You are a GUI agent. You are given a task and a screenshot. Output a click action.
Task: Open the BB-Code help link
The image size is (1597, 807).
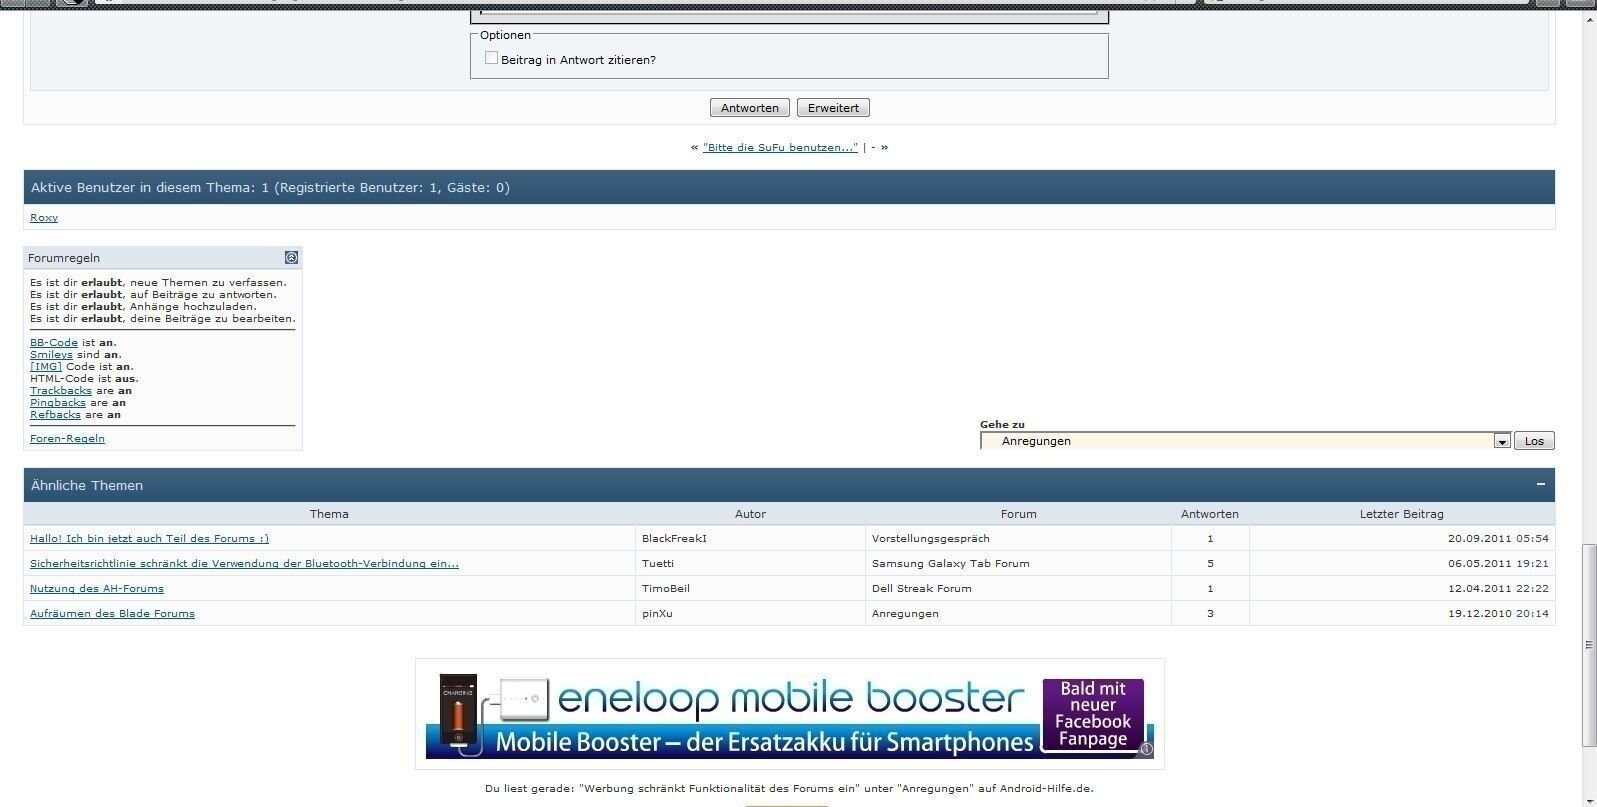pyautogui.click(x=54, y=343)
